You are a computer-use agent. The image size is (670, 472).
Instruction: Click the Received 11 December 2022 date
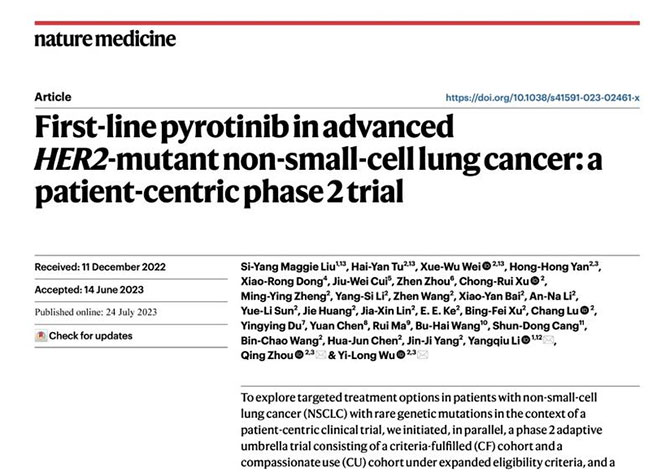click(100, 267)
